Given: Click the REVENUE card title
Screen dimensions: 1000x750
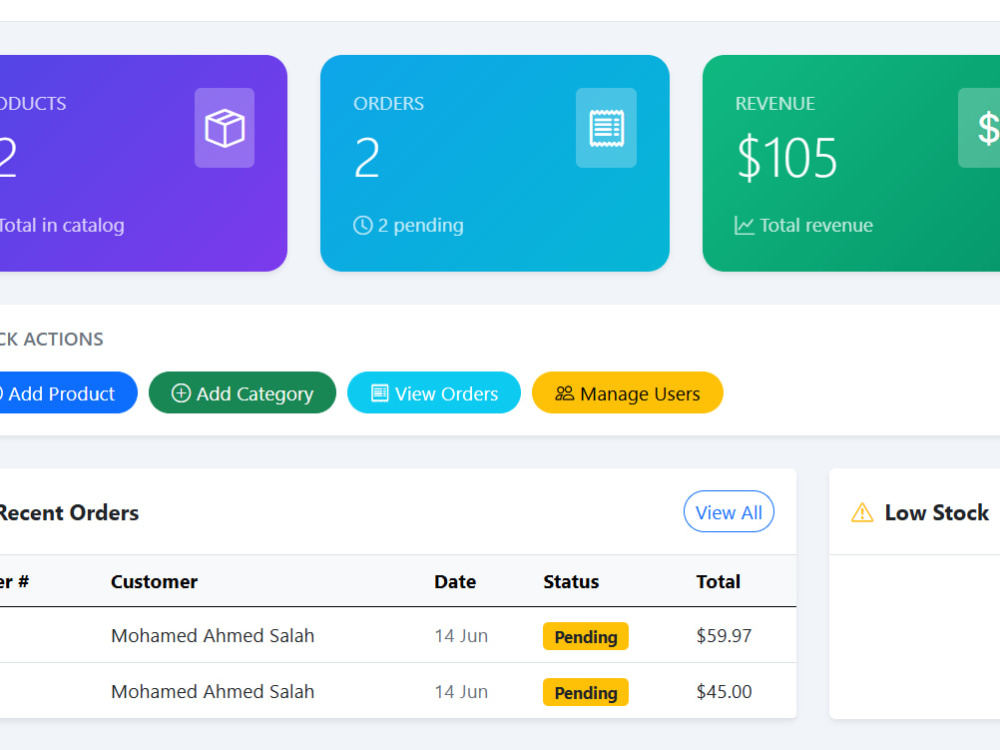Looking at the screenshot, I should click(775, 103).
